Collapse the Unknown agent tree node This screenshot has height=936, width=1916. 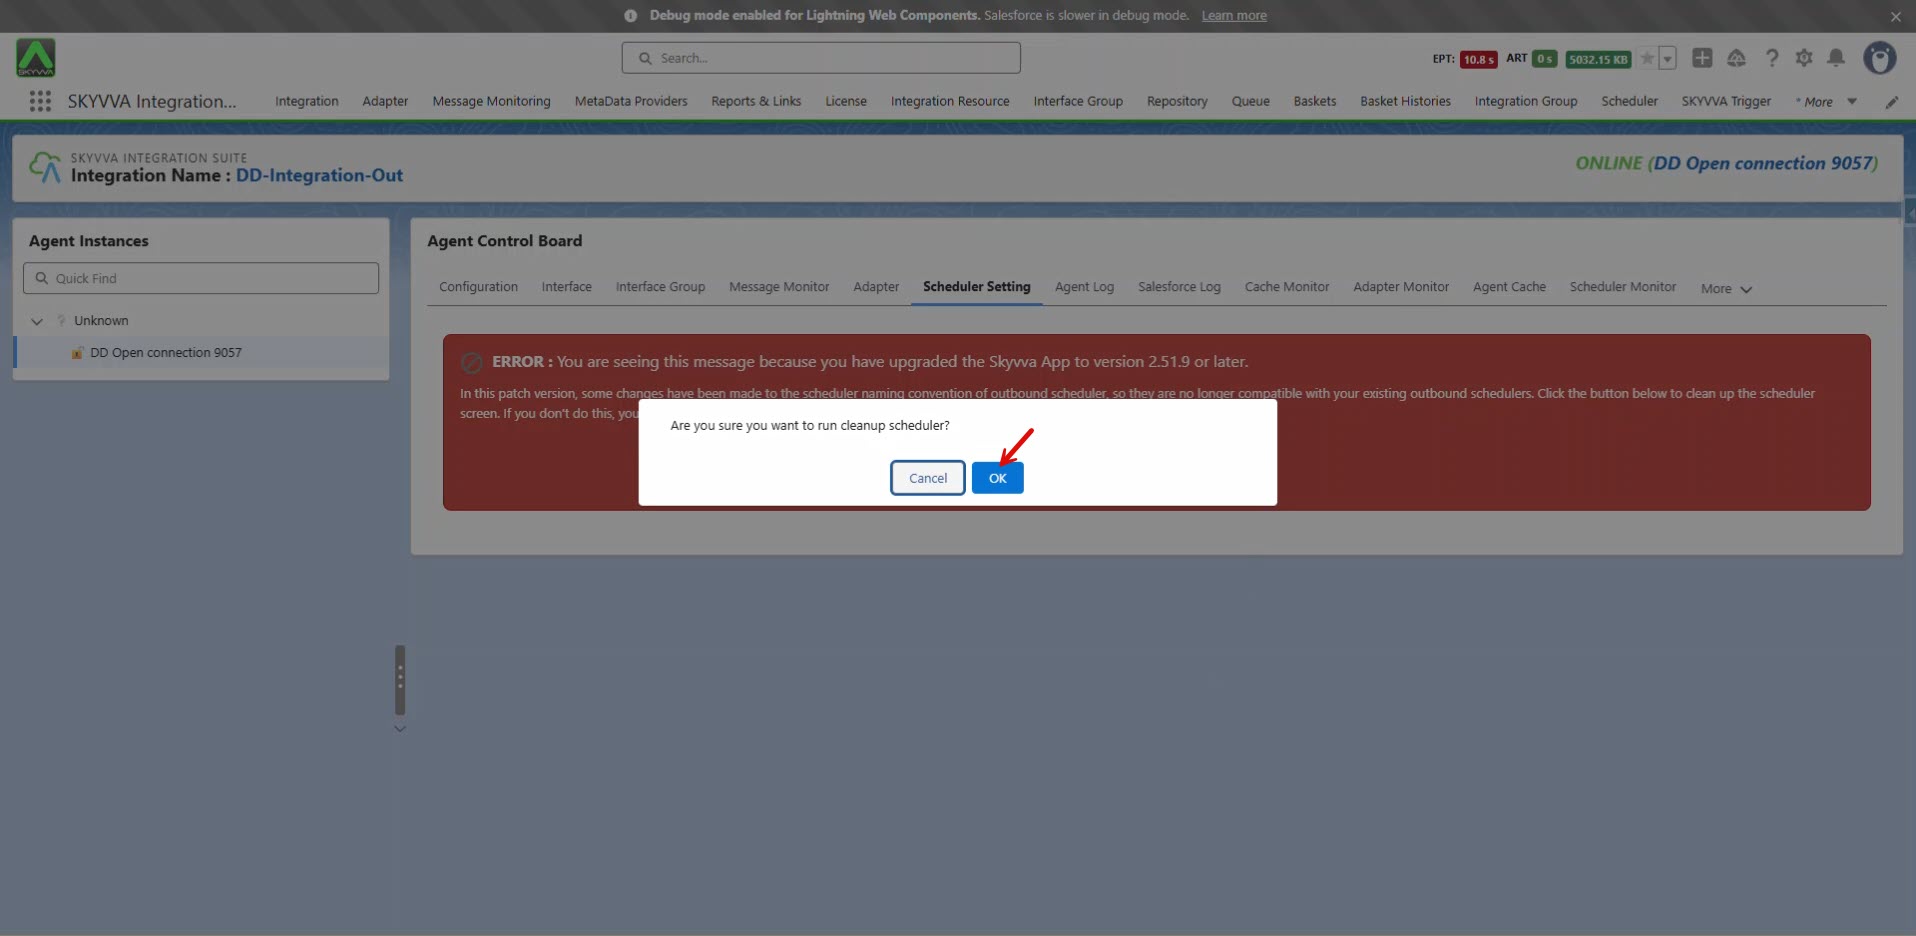click(37, 321)
